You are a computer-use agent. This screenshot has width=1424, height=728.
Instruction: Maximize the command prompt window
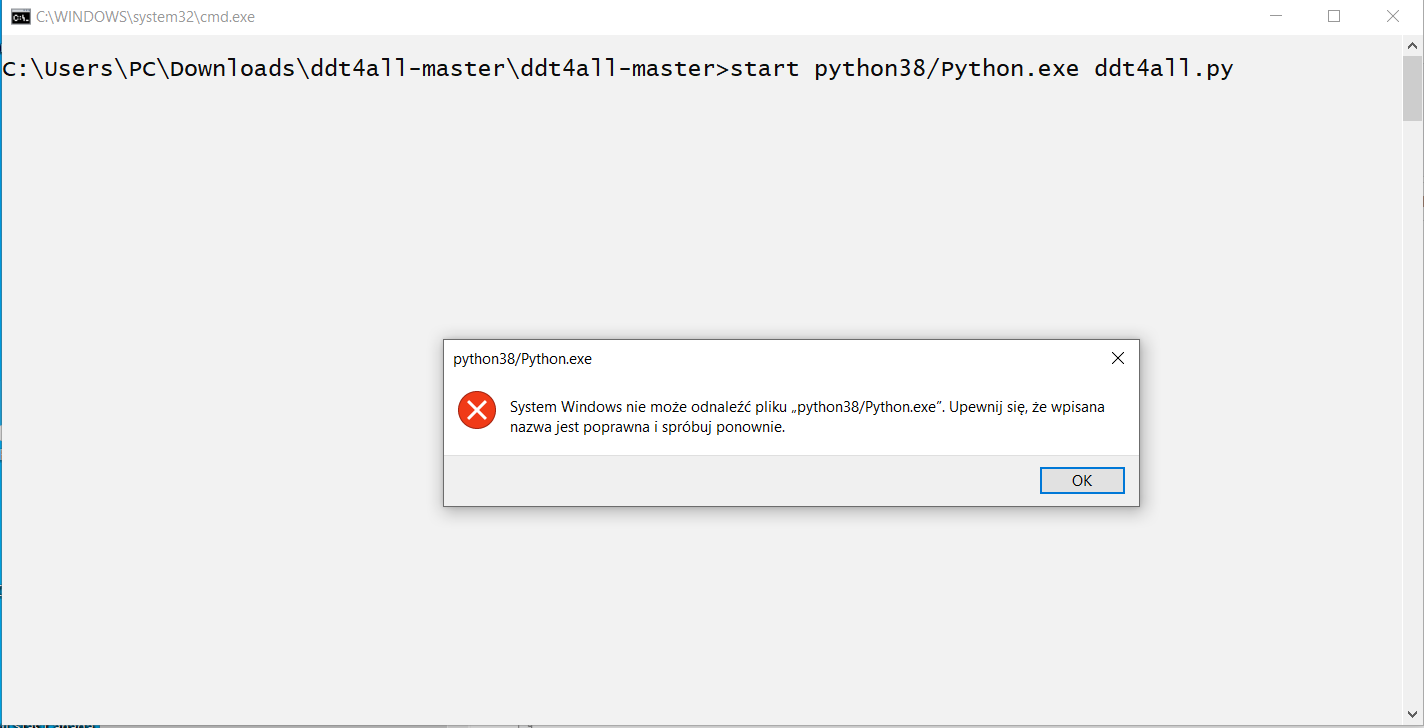pyautogui.click(x=1334, y=16)
